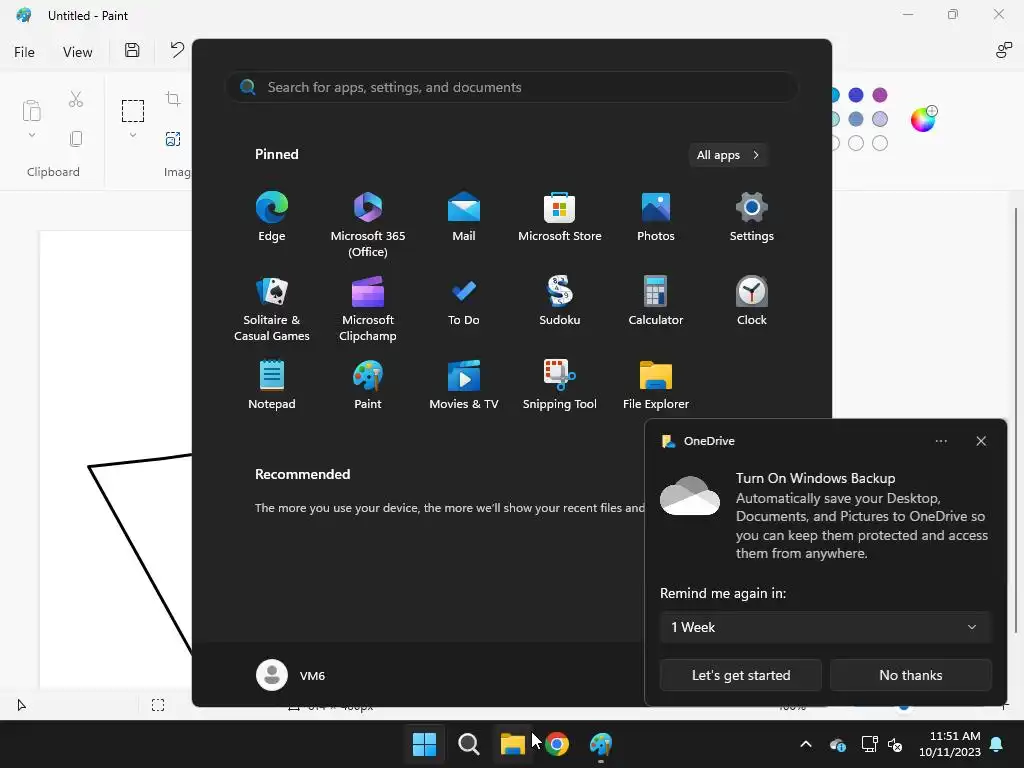Select the indigo blue color swatch
The height and width of the screenshot is (768, 1024).
coord(856,95)
